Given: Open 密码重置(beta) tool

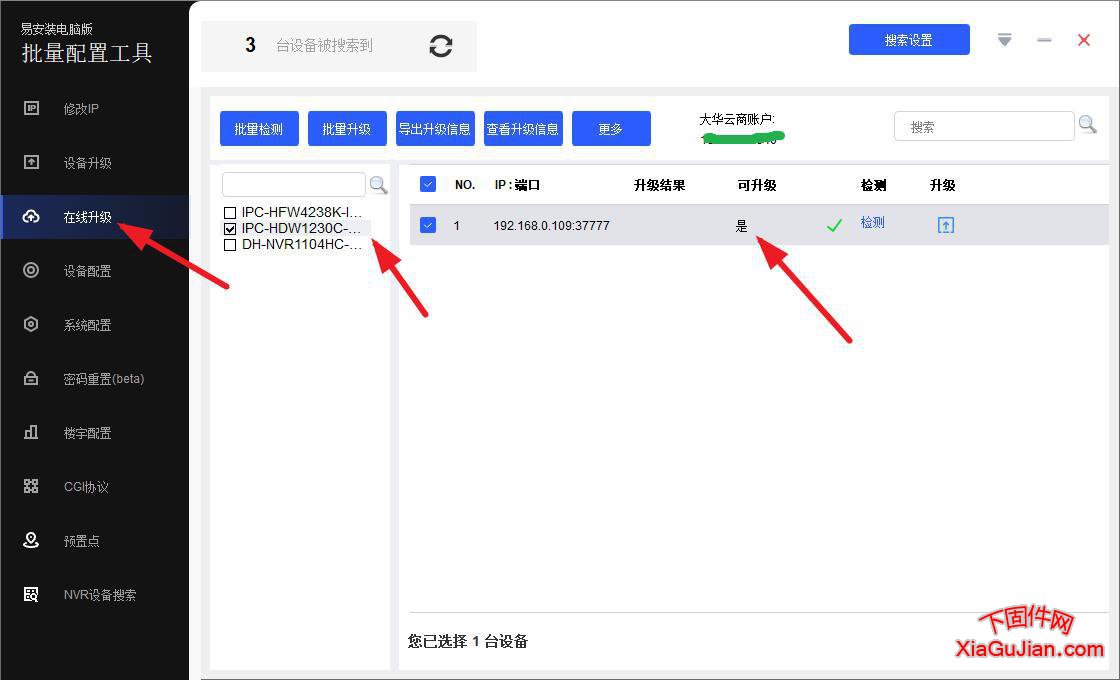Looking at the screenshot, I should [x=95, y=378].
